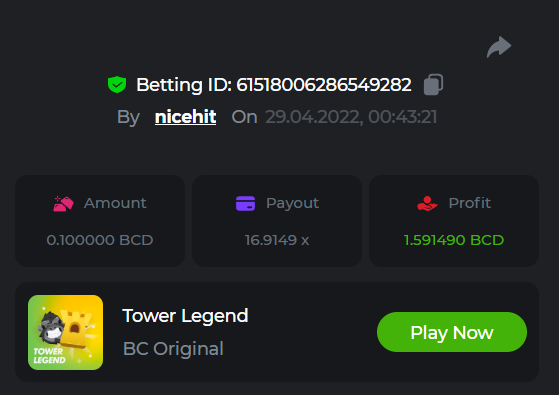Click the purple Payout card icon
Screen dimensions: 559x395
(x=245, y=203)
